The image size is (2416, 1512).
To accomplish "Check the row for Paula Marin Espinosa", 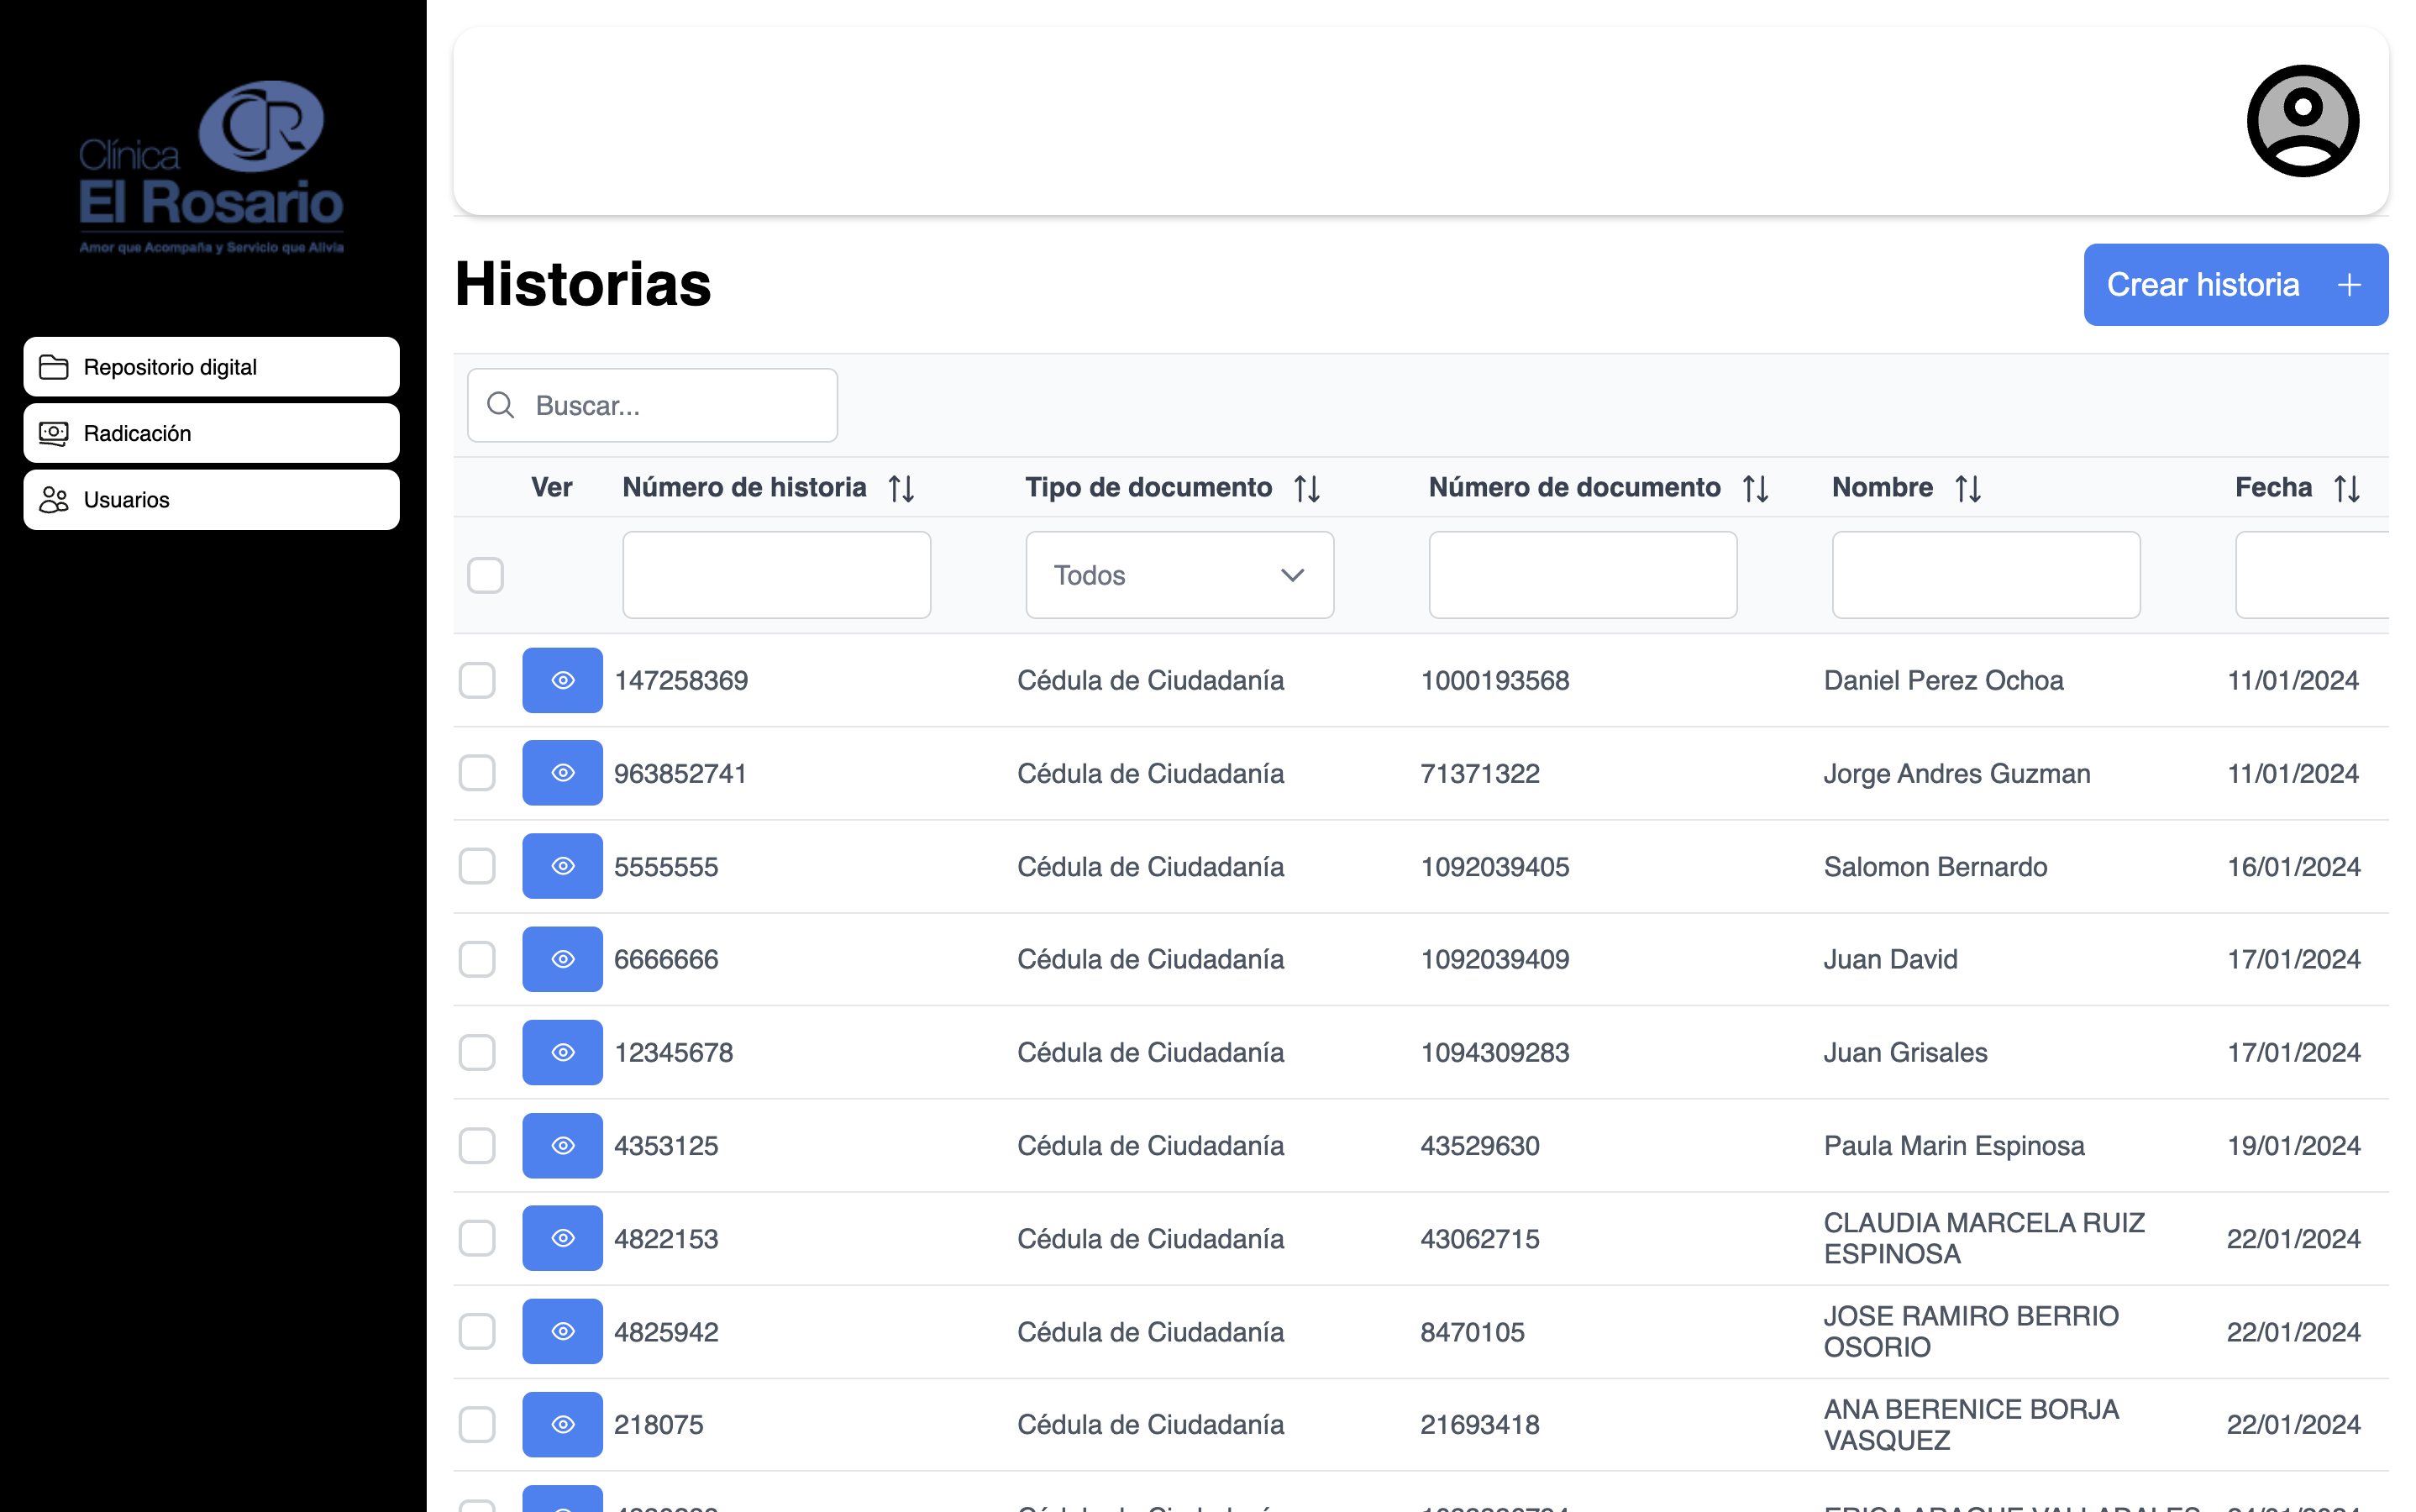I will [x=477, y=1145].
